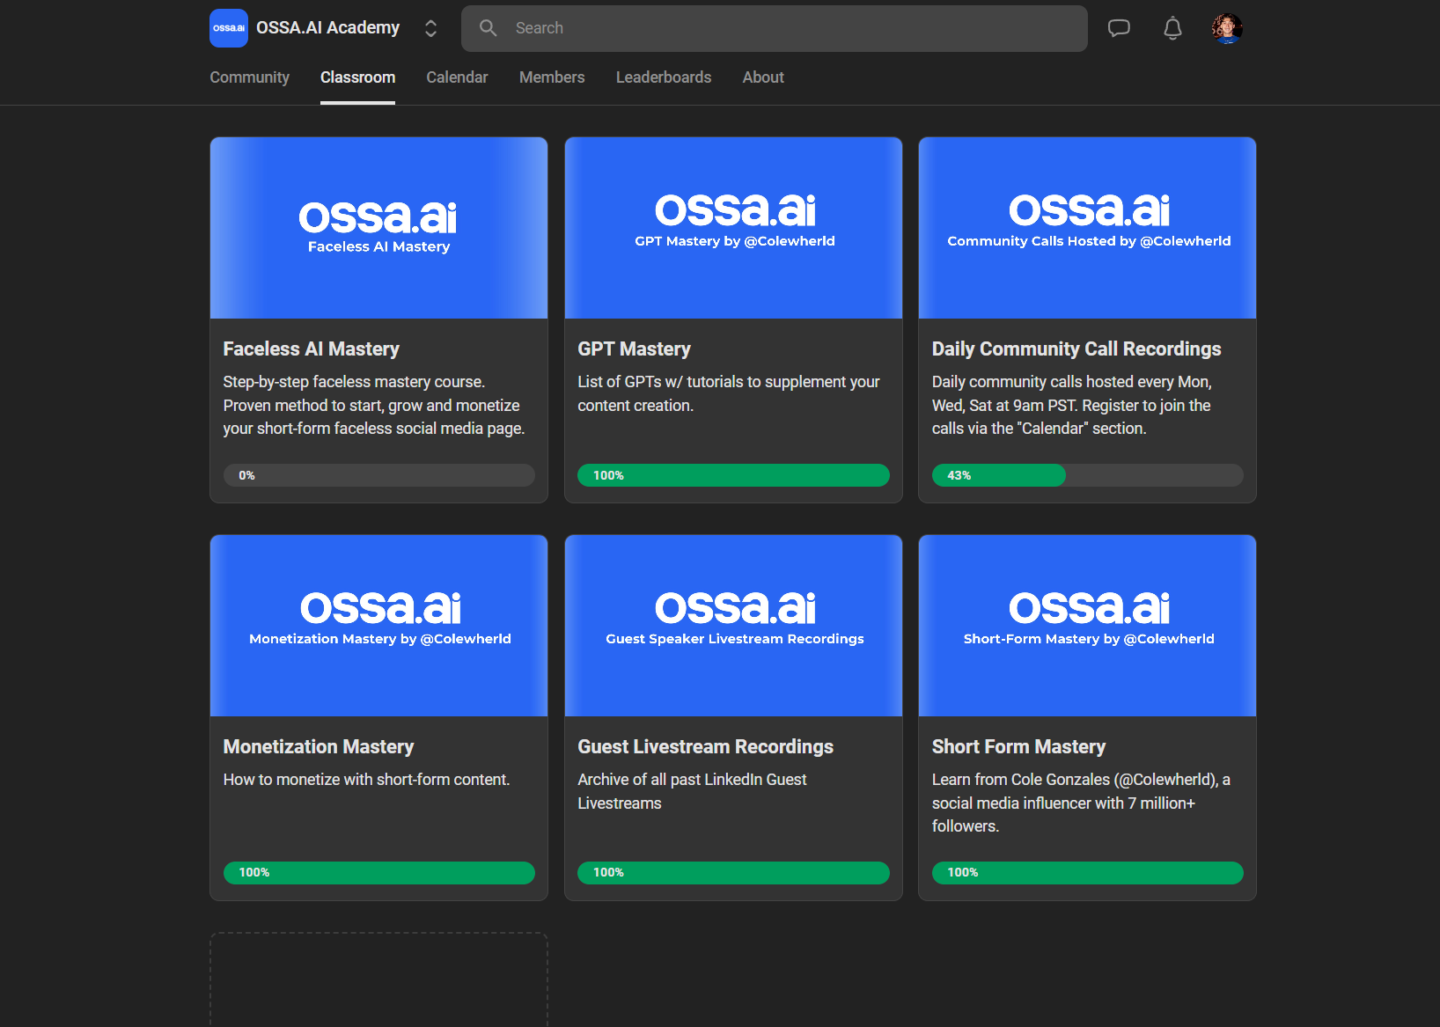
Task: Switch to the Community tab
Action: [x=249, y=77]
